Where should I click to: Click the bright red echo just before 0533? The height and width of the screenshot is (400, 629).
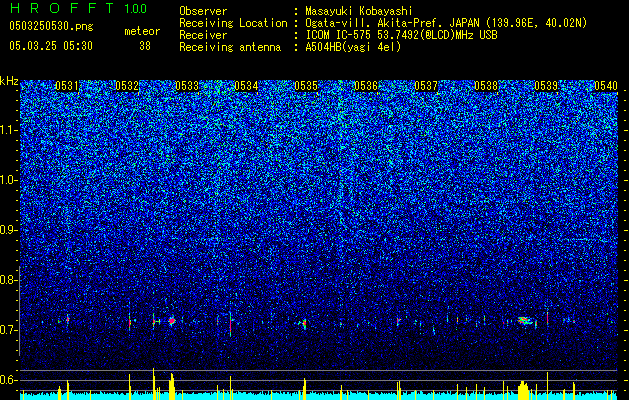[x=172, y=321]
